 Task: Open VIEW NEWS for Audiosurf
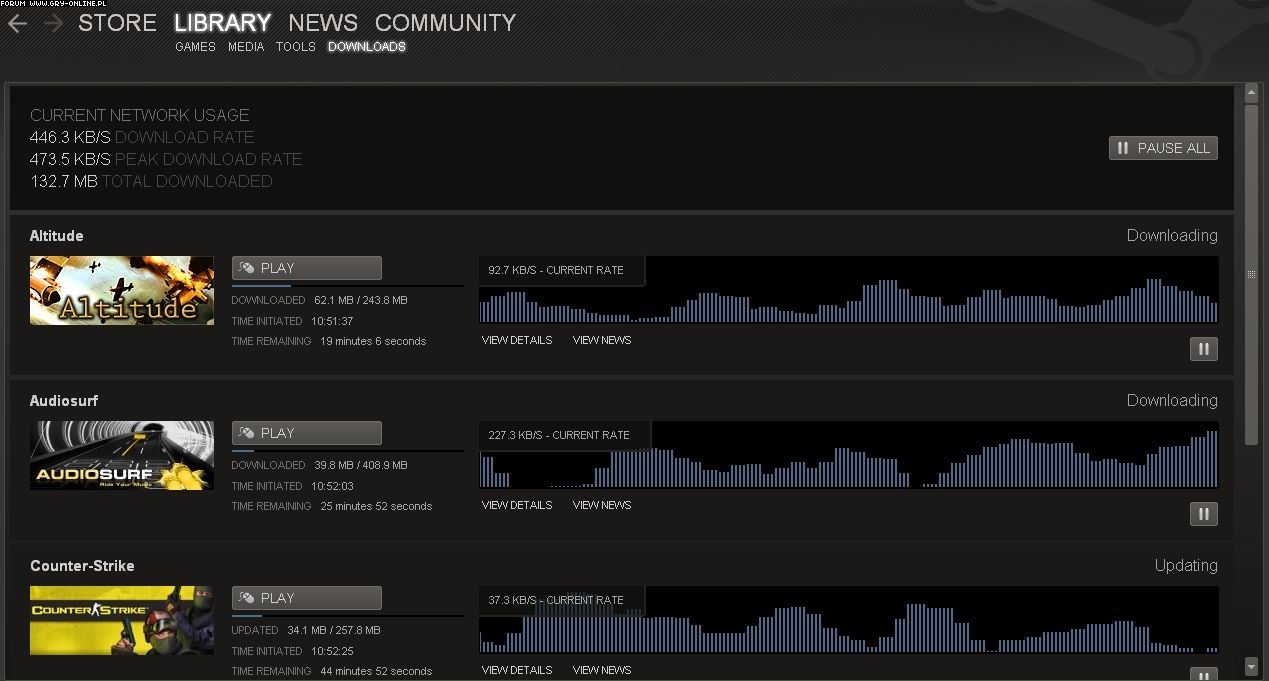(x=602, y=505)
